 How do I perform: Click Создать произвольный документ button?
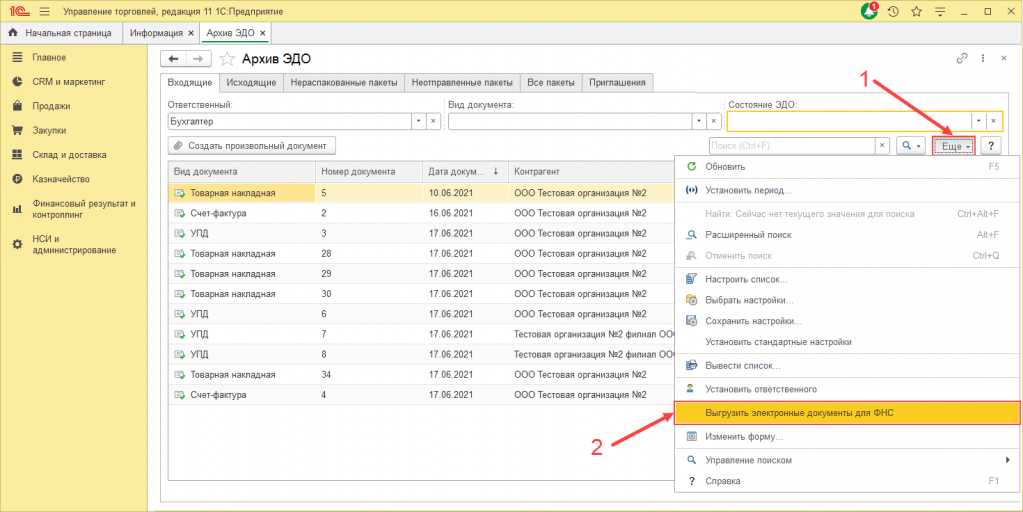[251, 146]
